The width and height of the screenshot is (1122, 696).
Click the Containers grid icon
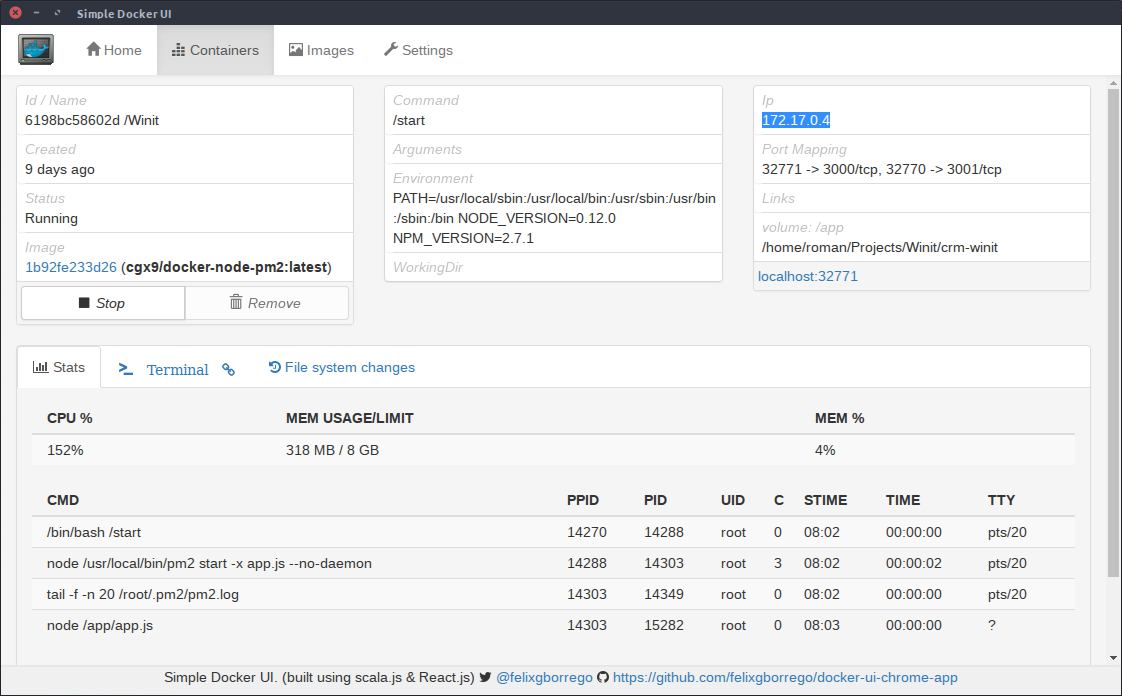pos(178,50)
